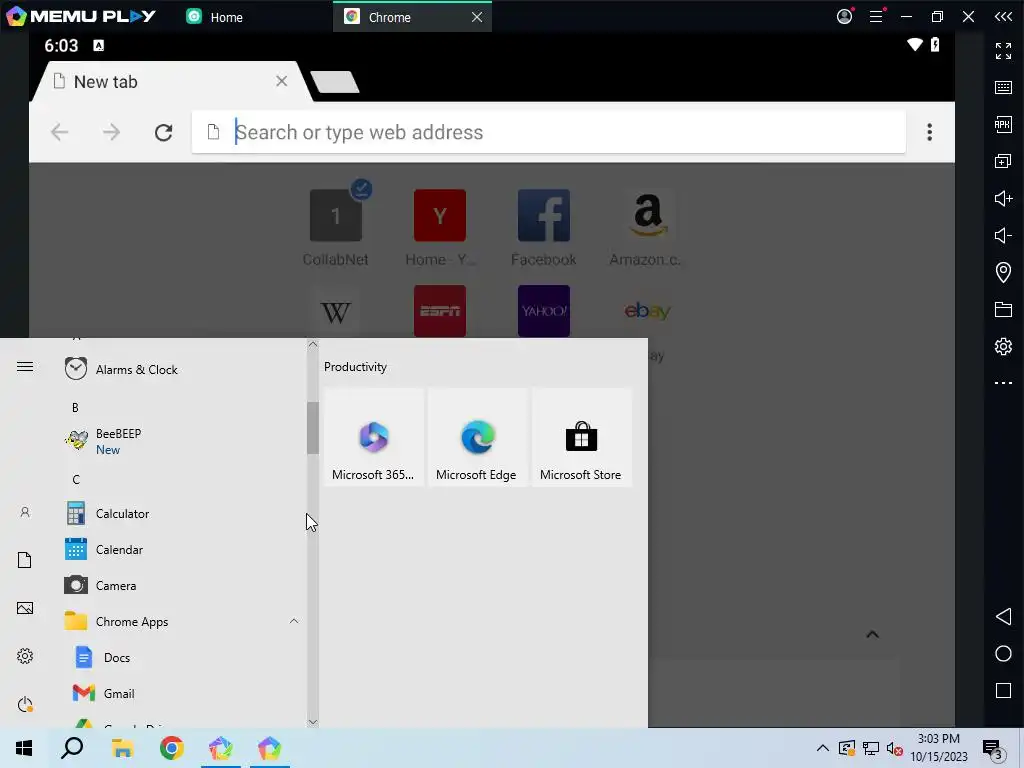
Task: Open Microsoft Edge tile in Productivity
Action: 477,437
